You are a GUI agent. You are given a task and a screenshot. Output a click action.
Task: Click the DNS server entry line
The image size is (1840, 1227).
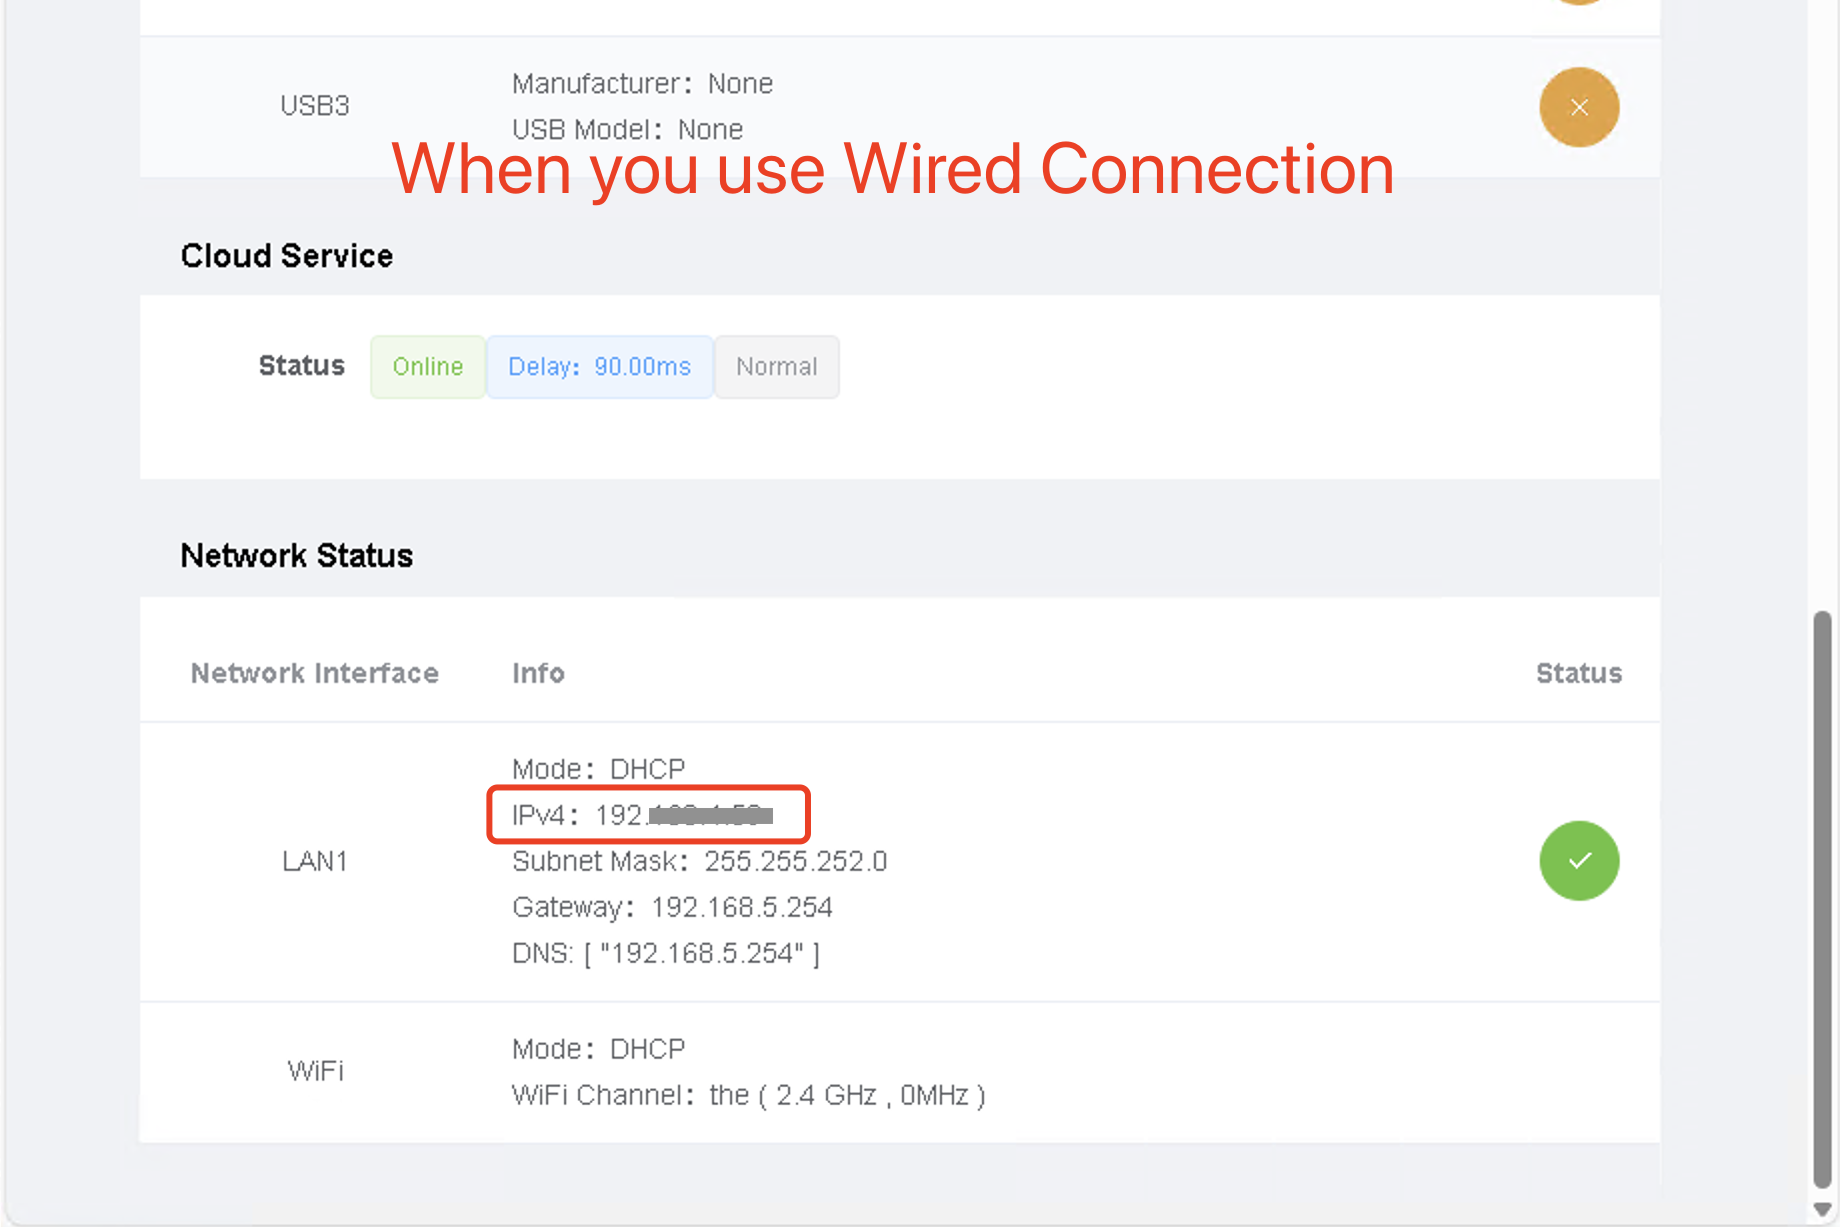(x=665, y=953)
